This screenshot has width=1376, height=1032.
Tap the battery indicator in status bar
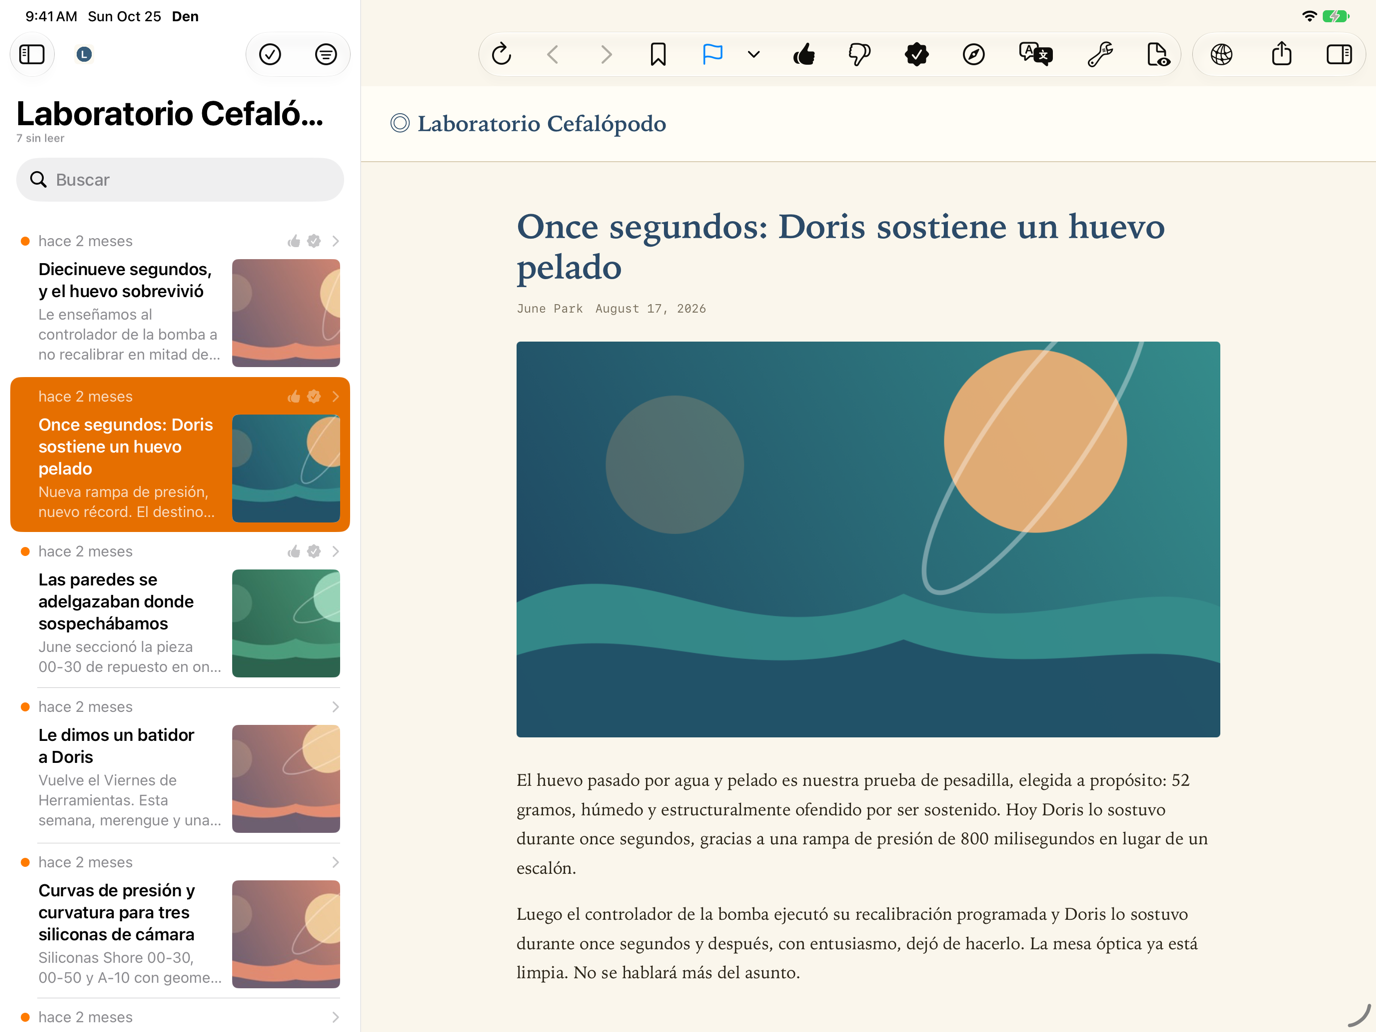point(1336,16)
